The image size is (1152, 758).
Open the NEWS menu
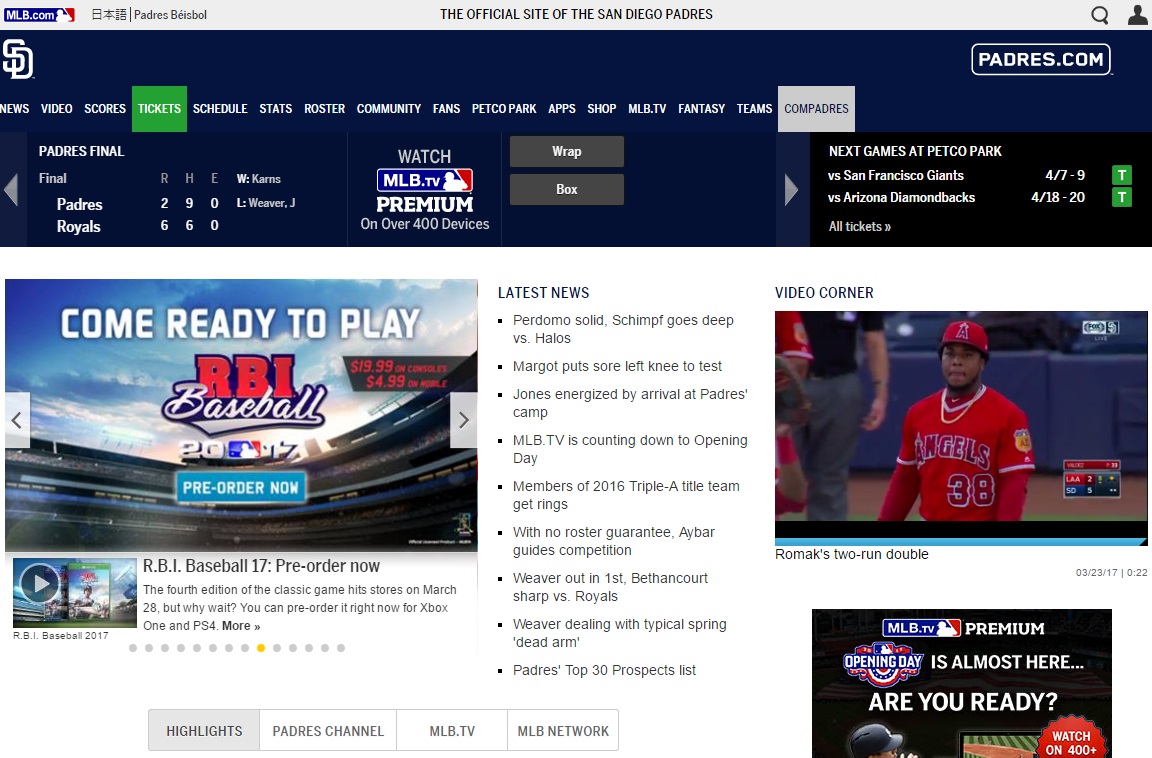pyautogui.click(x=15, y=109)
